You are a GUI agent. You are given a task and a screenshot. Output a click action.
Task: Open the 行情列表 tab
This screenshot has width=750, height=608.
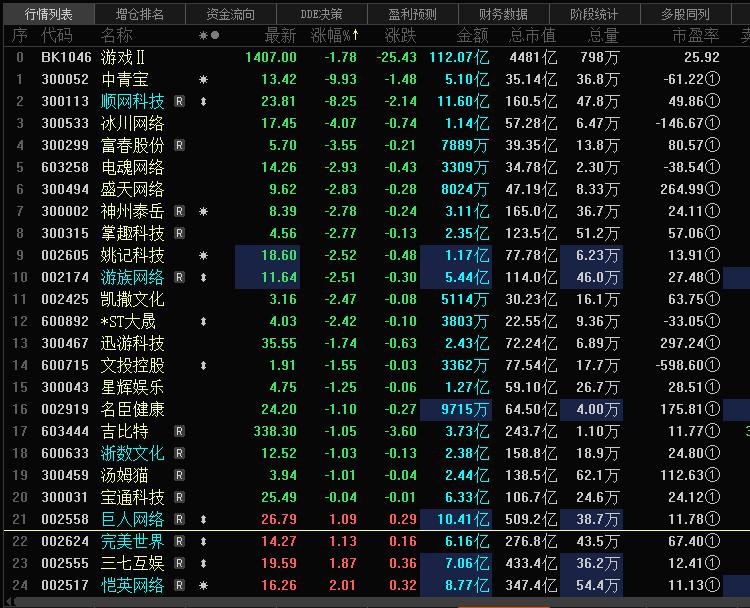[48, 14]
